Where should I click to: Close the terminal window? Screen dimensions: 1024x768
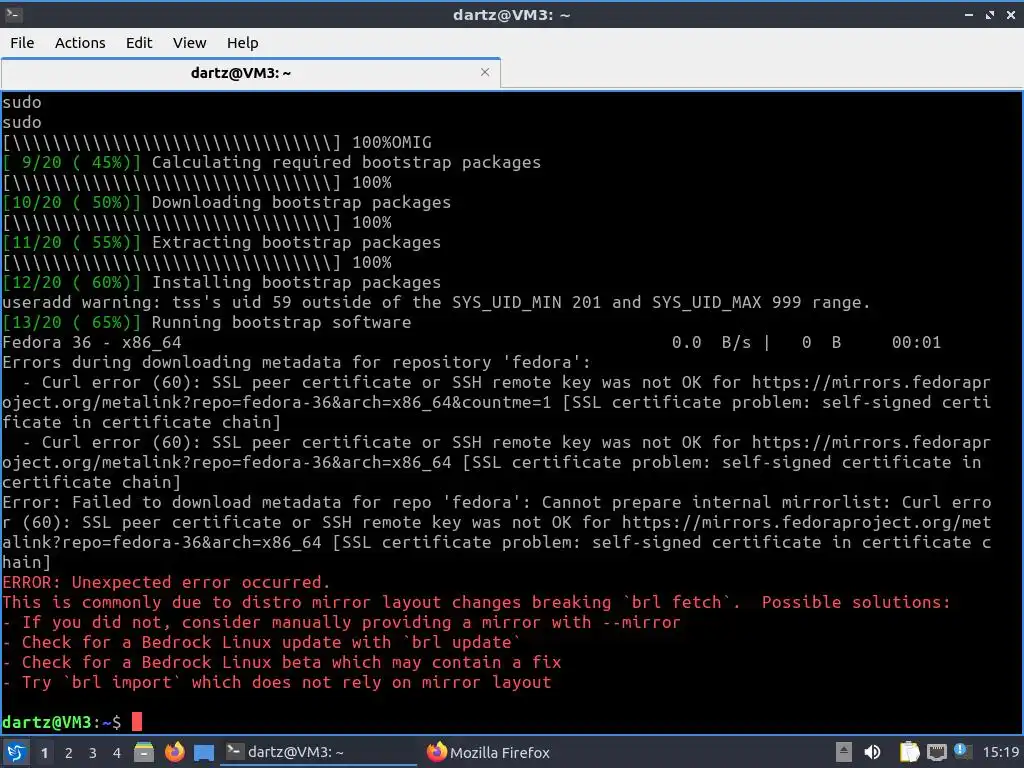pyautogui.click(x=1011, y=14)
